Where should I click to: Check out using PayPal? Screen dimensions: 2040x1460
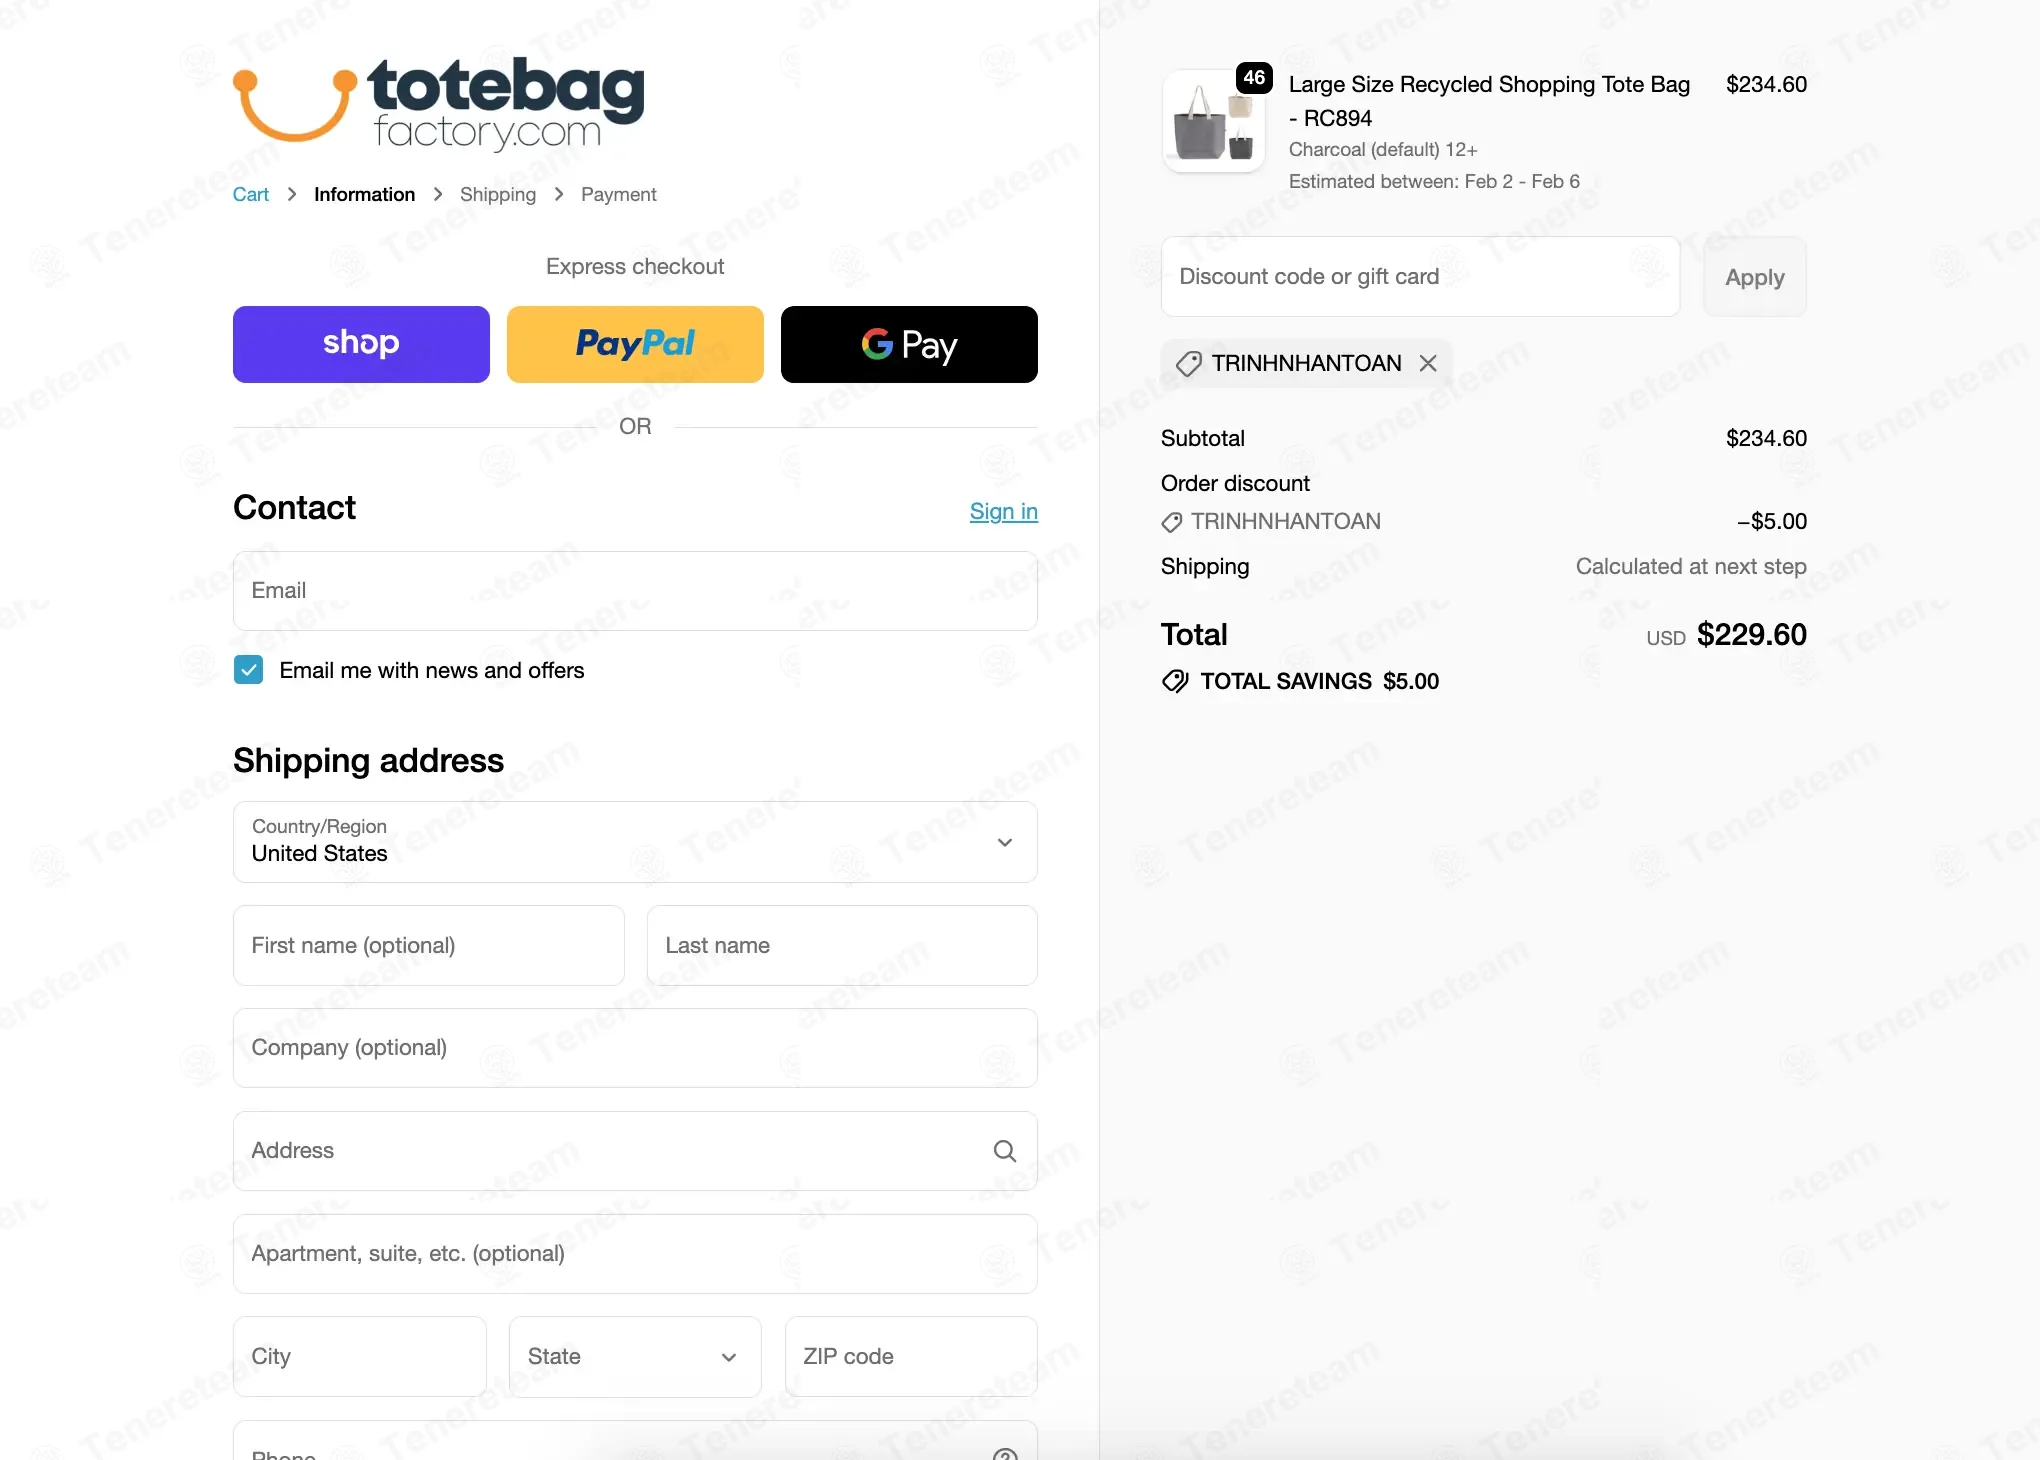(635, 344)
